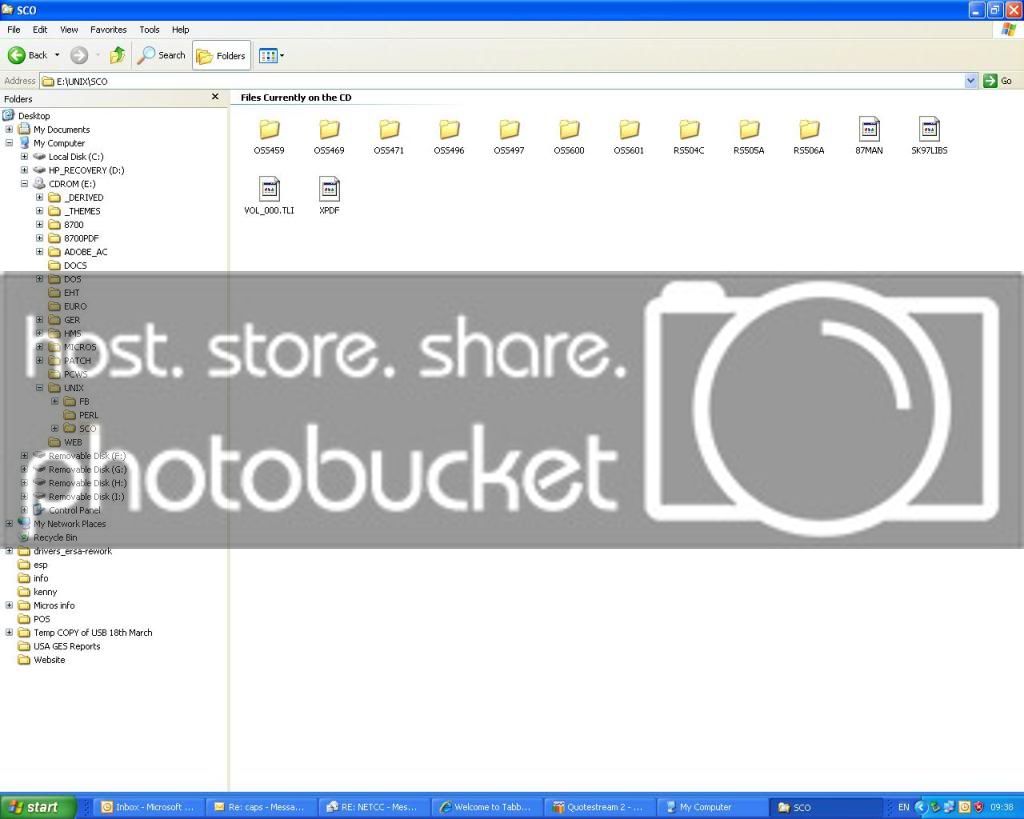
Task: Open the address bar dropdown
Action: [x=971, y=81]
